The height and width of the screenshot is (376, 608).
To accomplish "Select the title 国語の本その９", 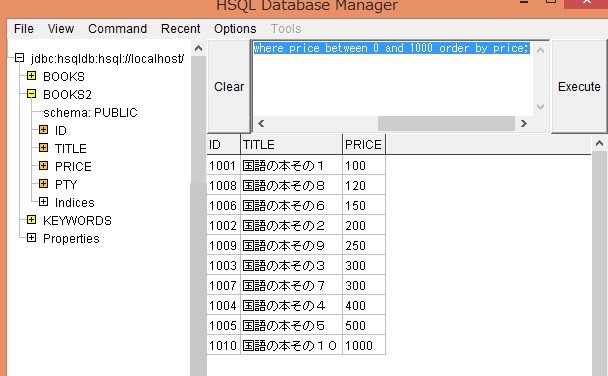I will coord(292,246).
